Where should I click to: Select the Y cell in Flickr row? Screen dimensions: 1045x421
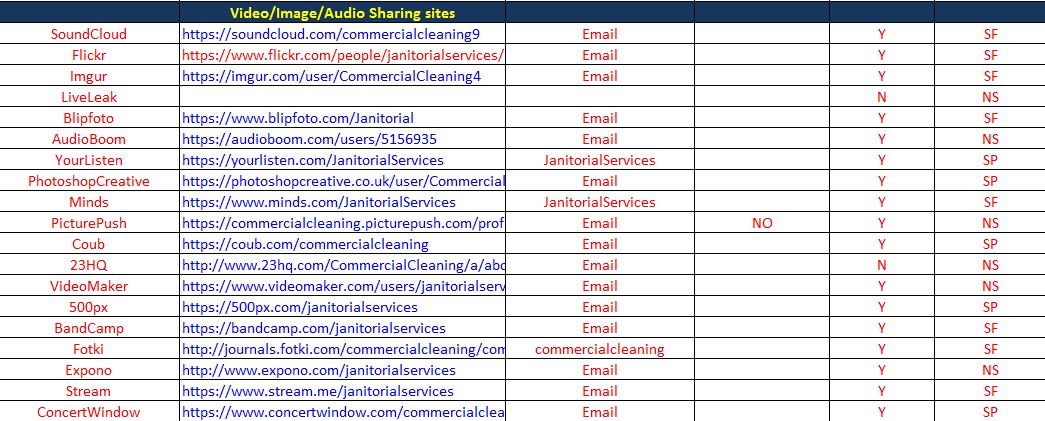pyautogui.click(x=882, y=55)
